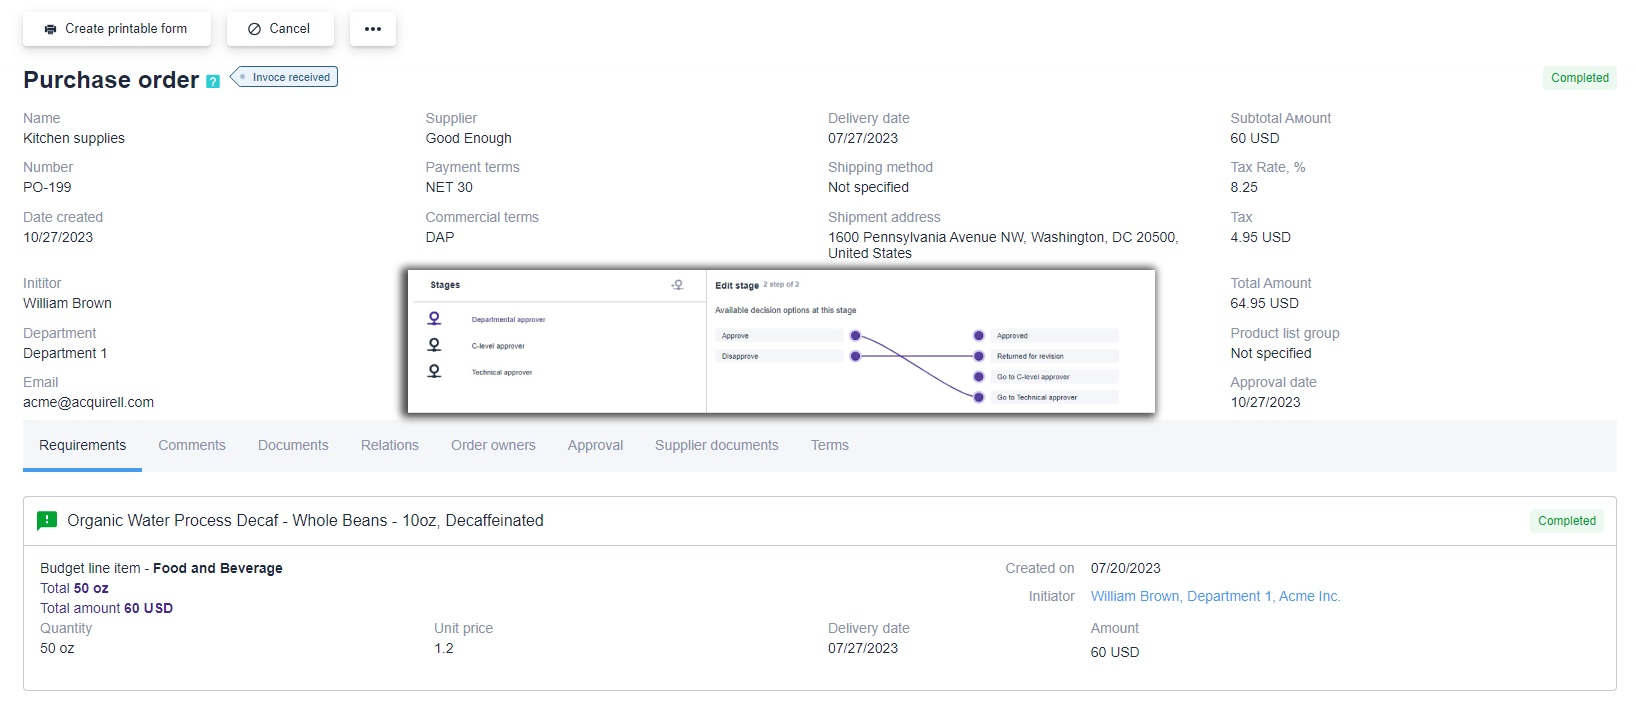The image size is (1636, 719).
Task: Switch to the Relations tab
Action: (390, 446)
